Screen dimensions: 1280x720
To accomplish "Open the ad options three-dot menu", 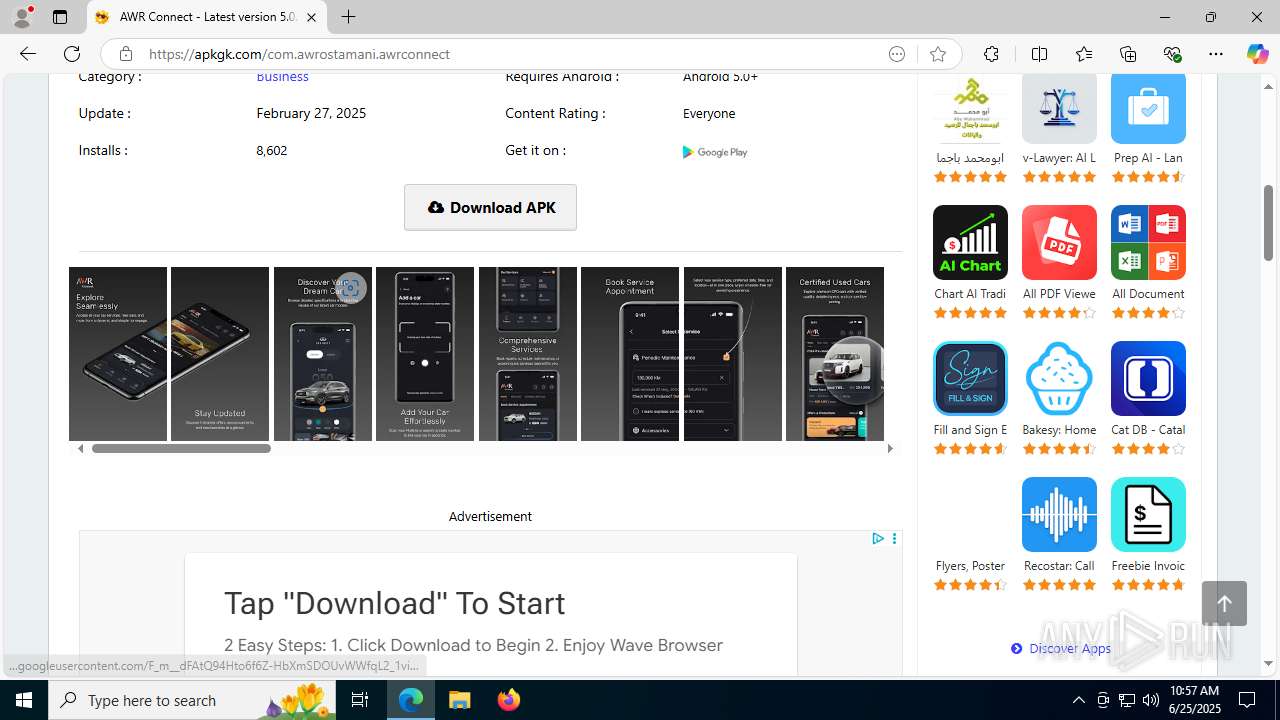I will tap(894, 538).
